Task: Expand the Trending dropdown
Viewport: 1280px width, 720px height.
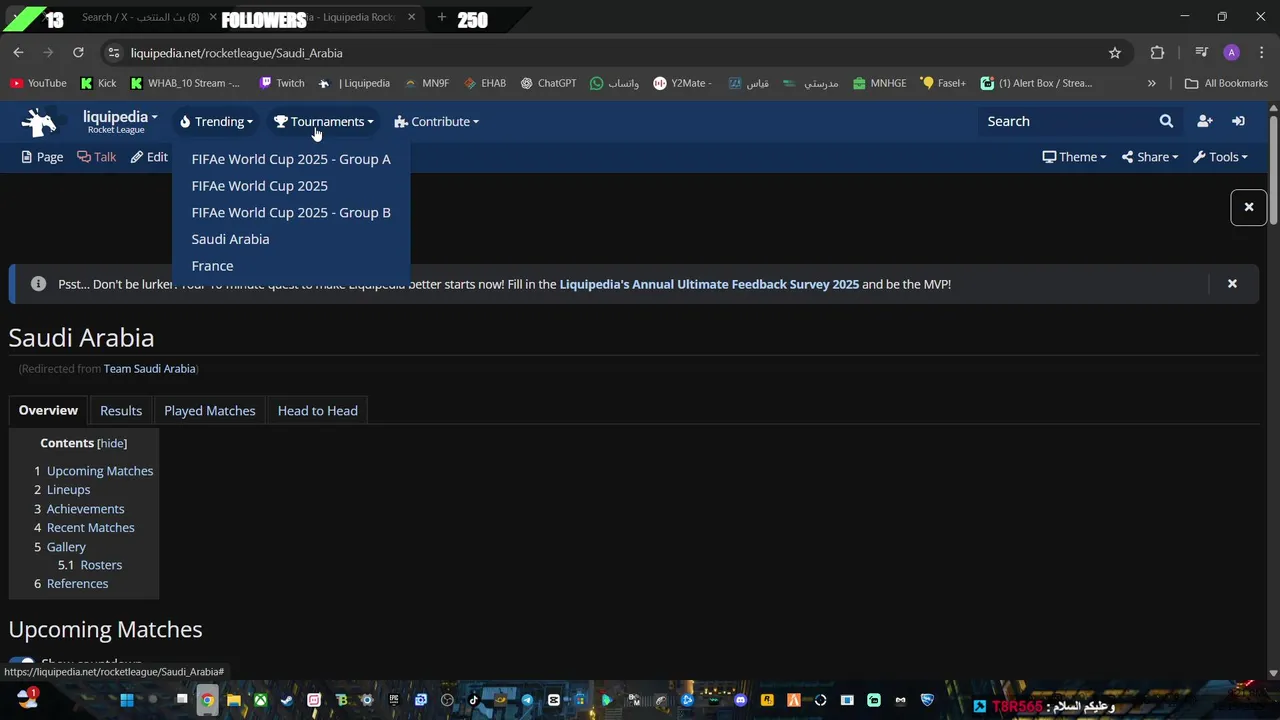Action: tap(216, 121)
